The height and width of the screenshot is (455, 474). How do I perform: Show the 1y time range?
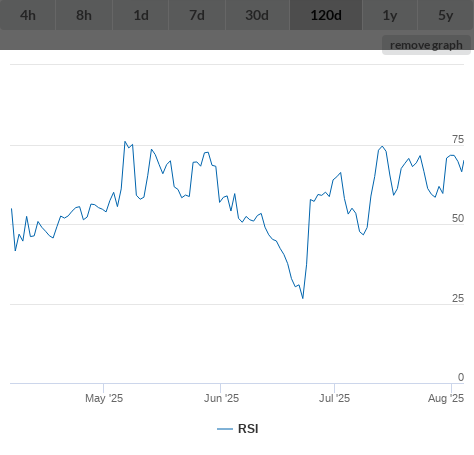coord(390,15)
